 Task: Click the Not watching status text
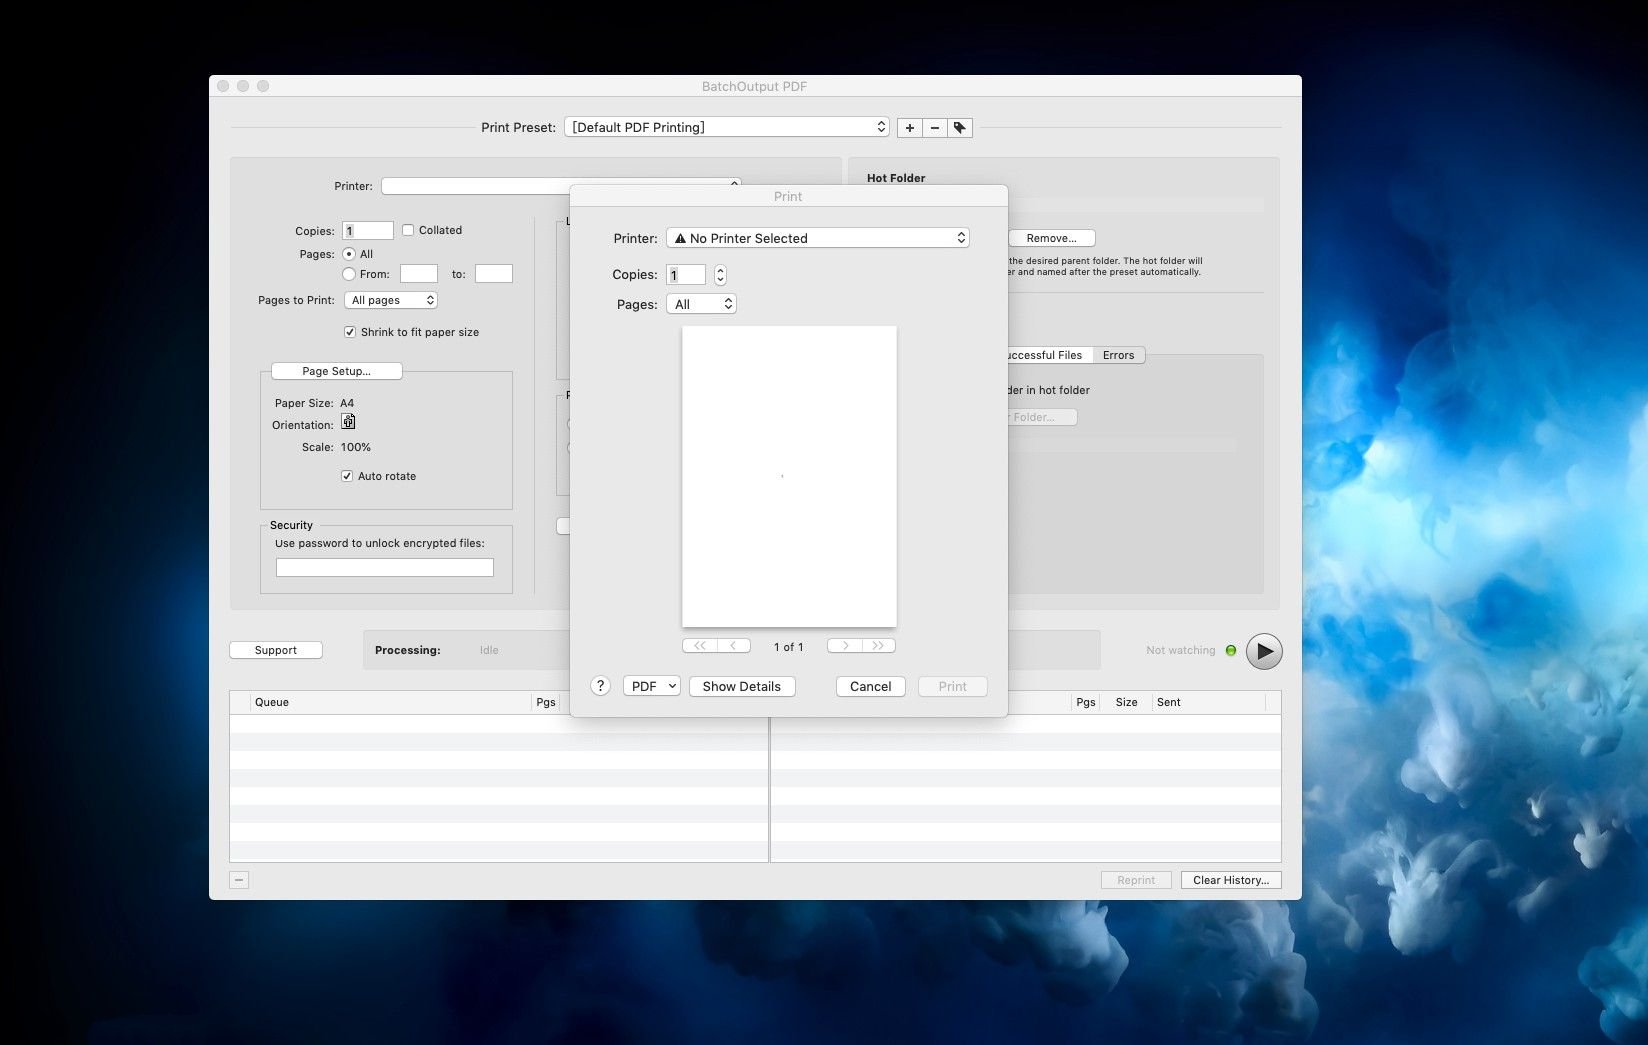tap(1180, 650)
